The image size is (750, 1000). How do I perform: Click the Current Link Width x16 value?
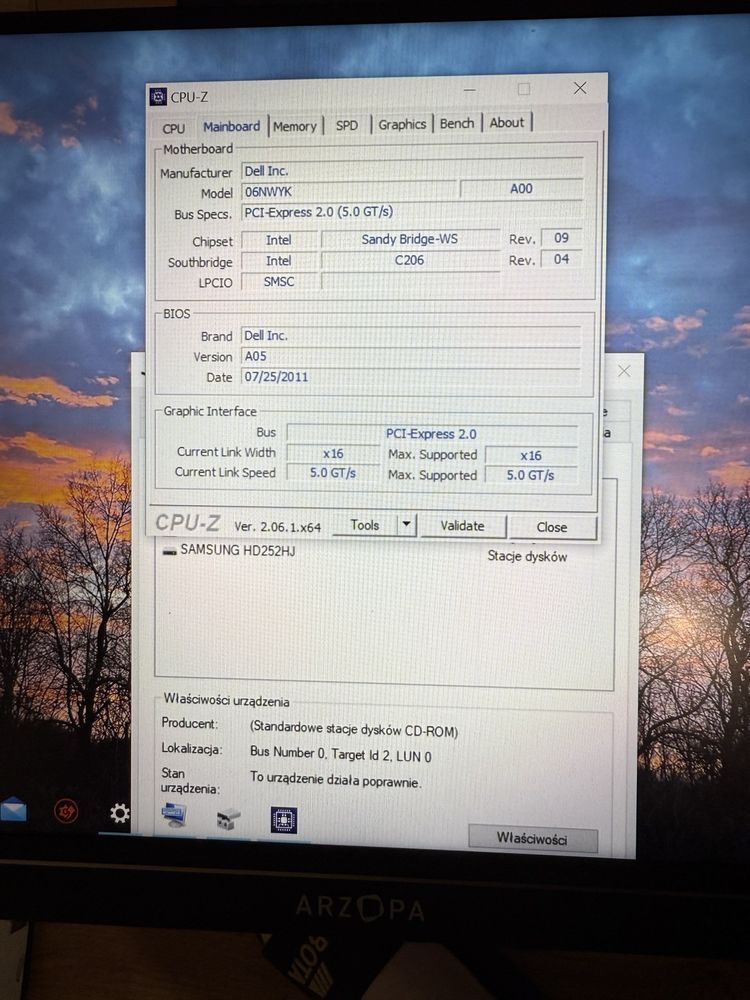[x=333, y=453]
